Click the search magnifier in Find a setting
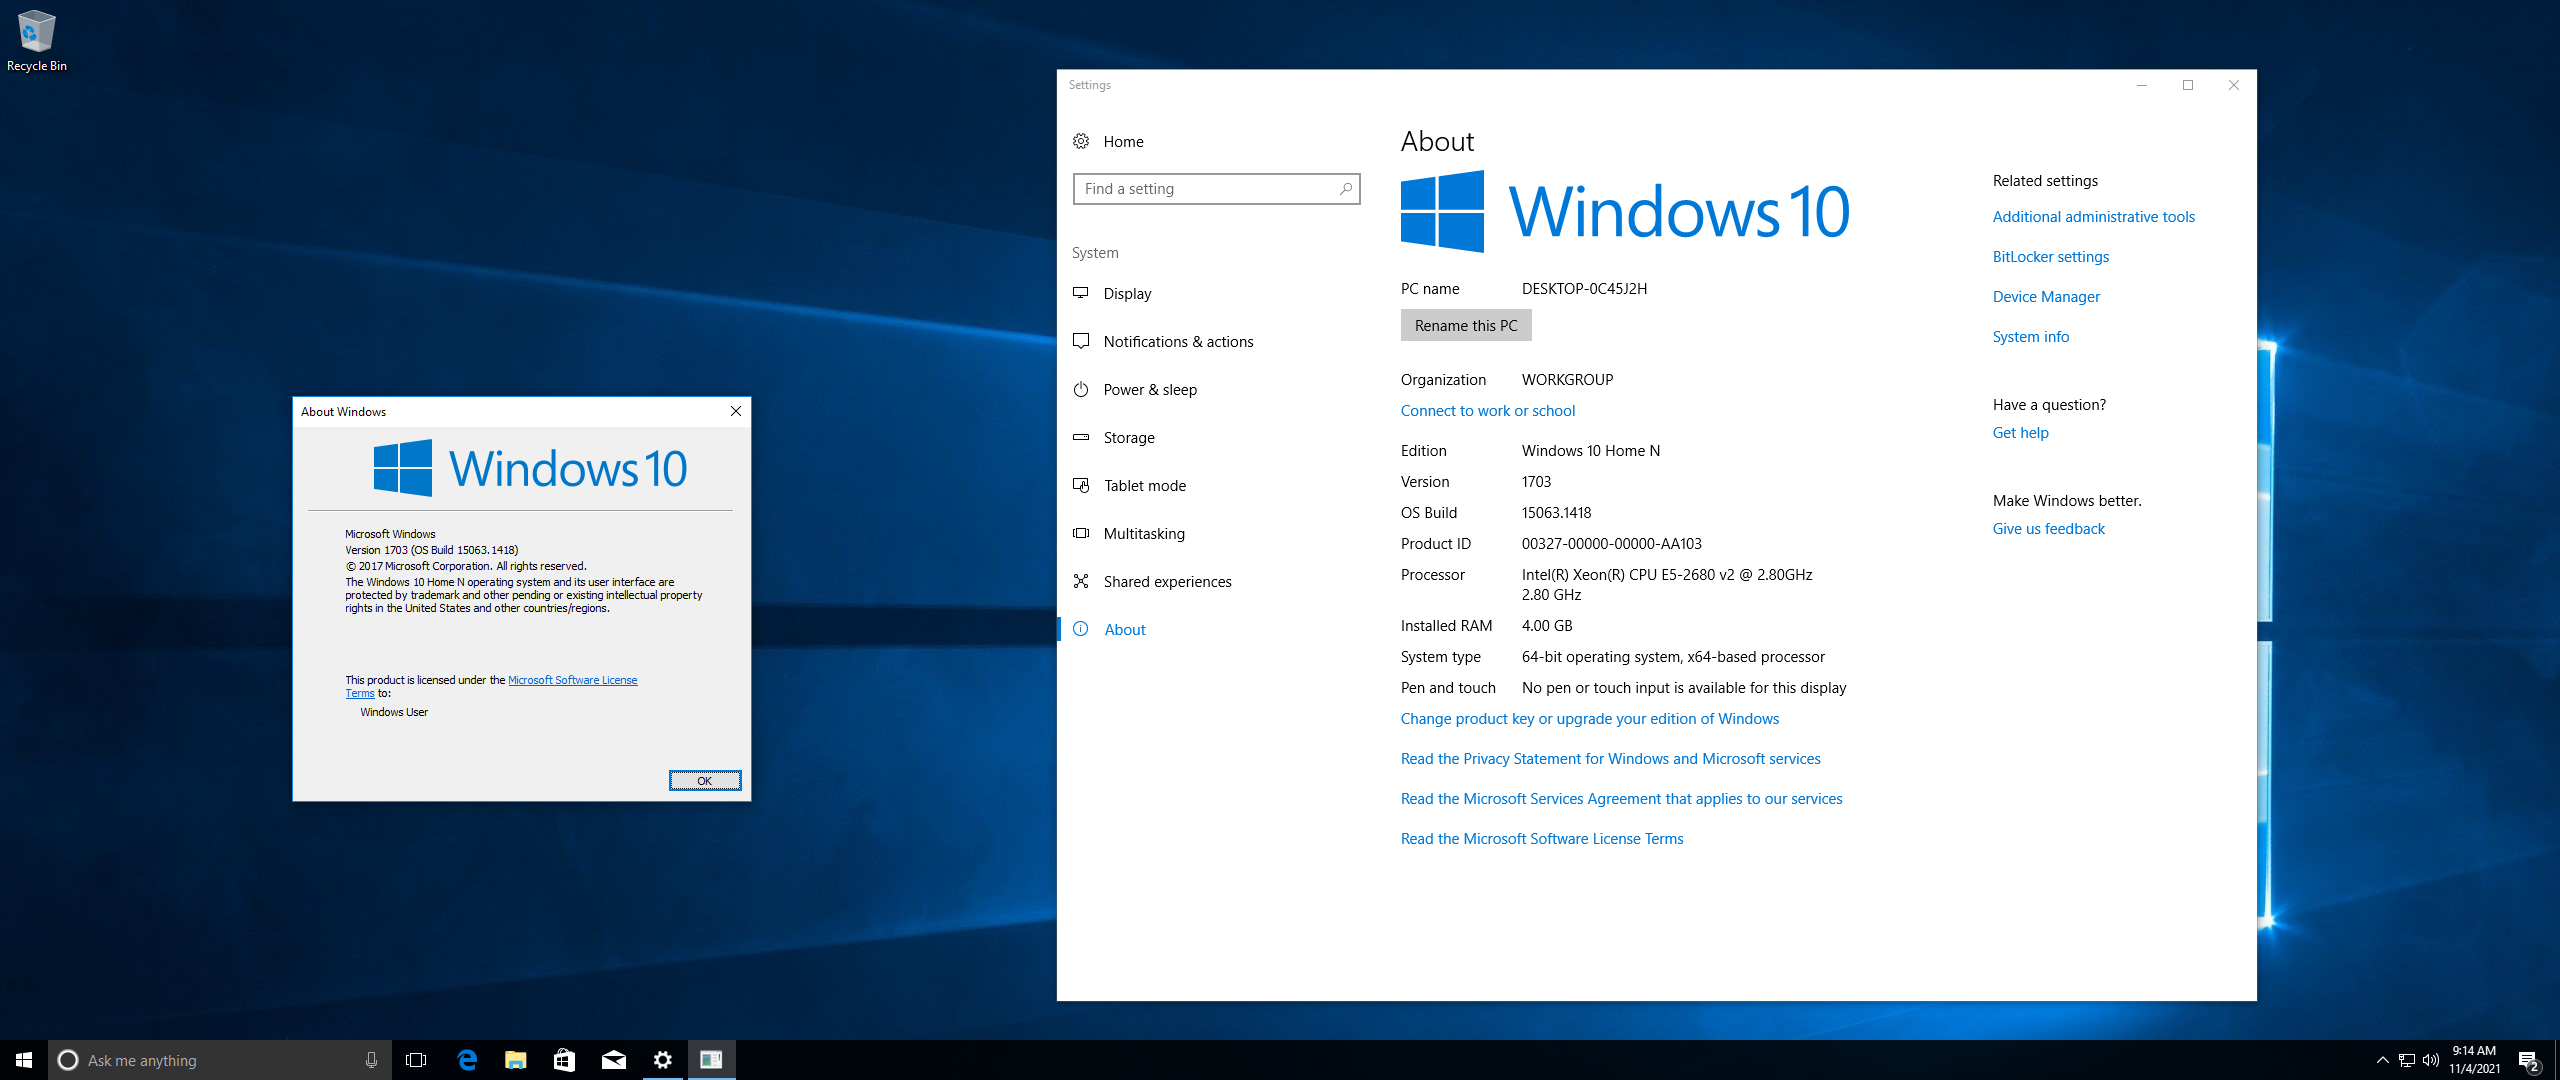This screenshot has width=2560, height=1080. 1345,189
